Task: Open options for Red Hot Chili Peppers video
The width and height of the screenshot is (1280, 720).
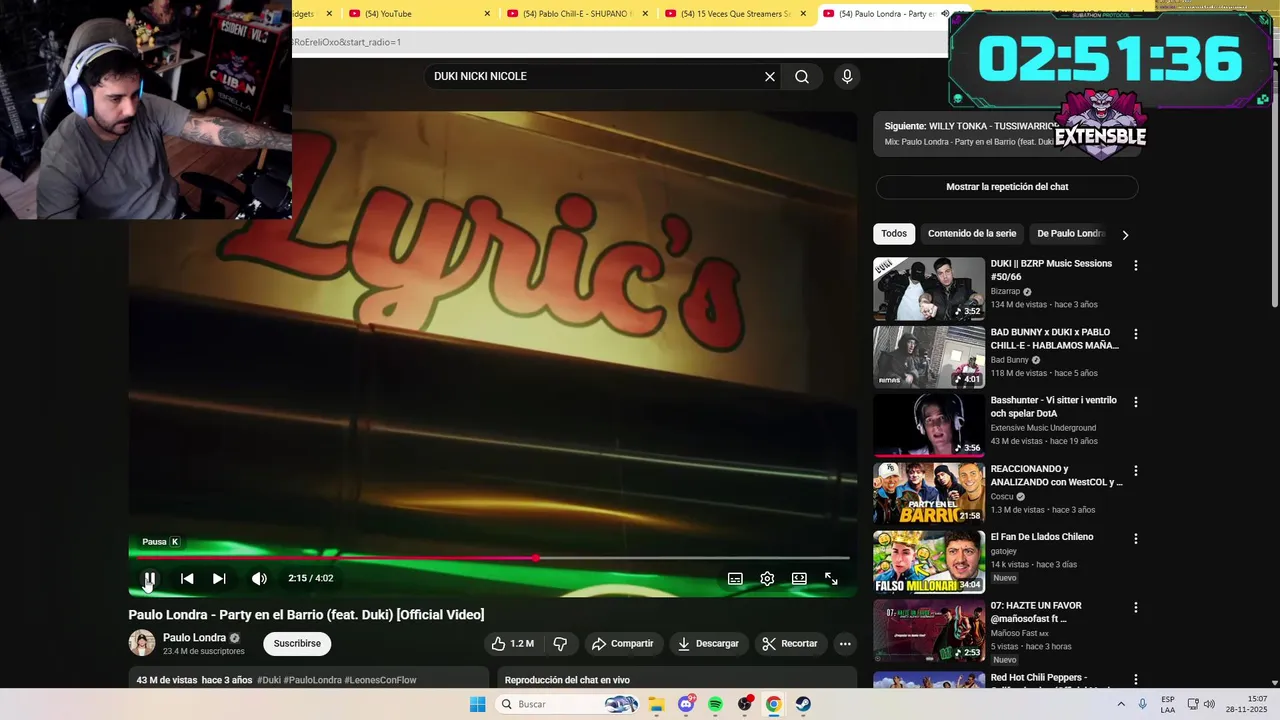Action: [1135, 680]
